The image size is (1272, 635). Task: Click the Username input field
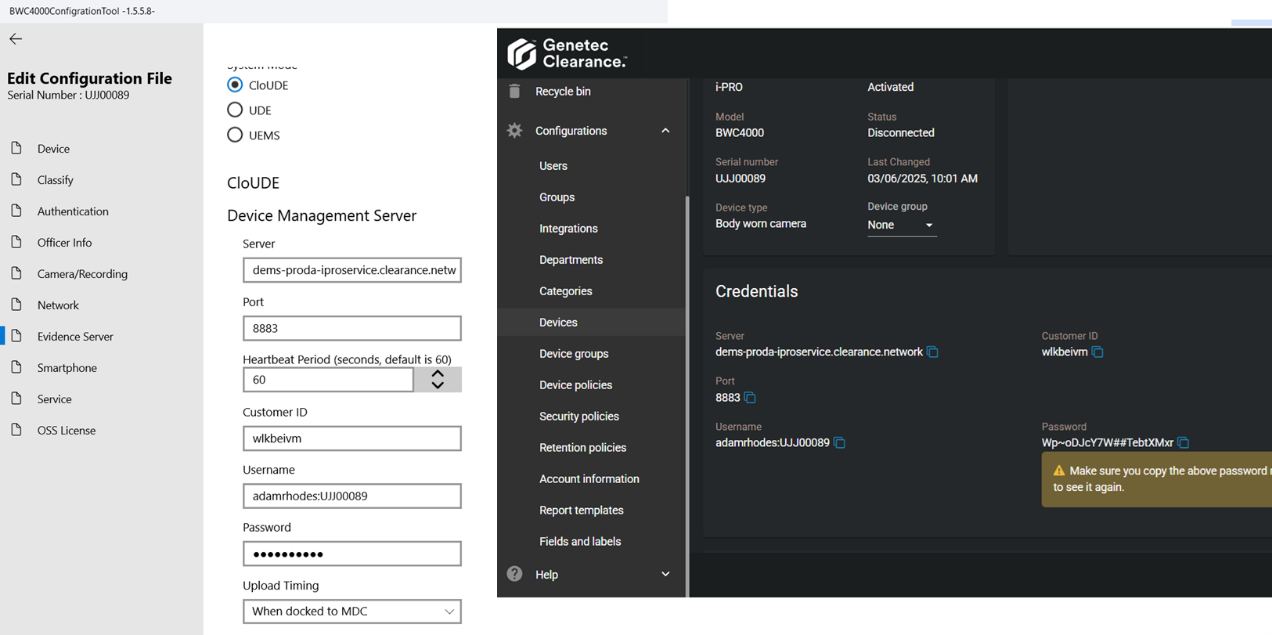pos(352,496)
